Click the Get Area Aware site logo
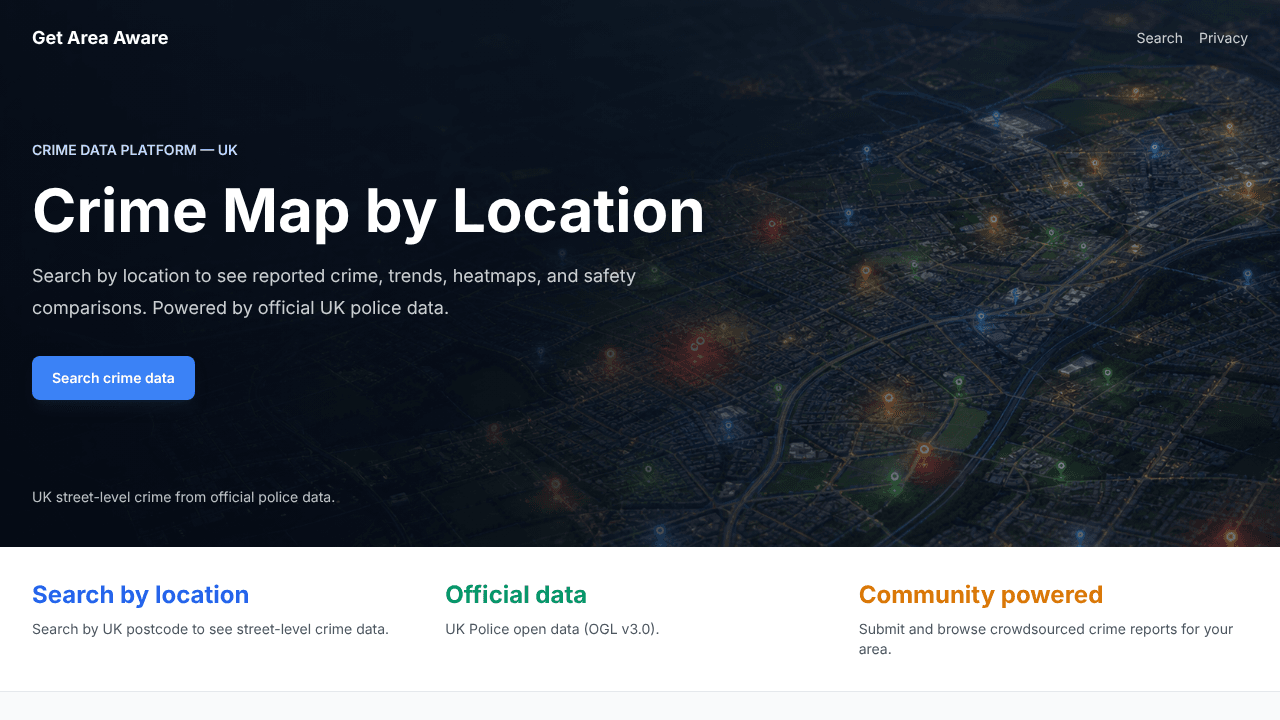Screen dimensions: 1280x720 (100, 38)
